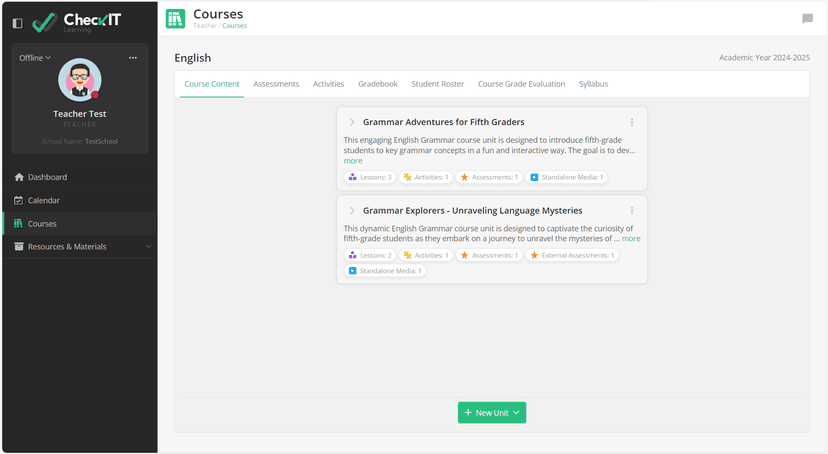Switch to Course Content tab
Viewport: 828px width, 454px height.
click(212, 84)
